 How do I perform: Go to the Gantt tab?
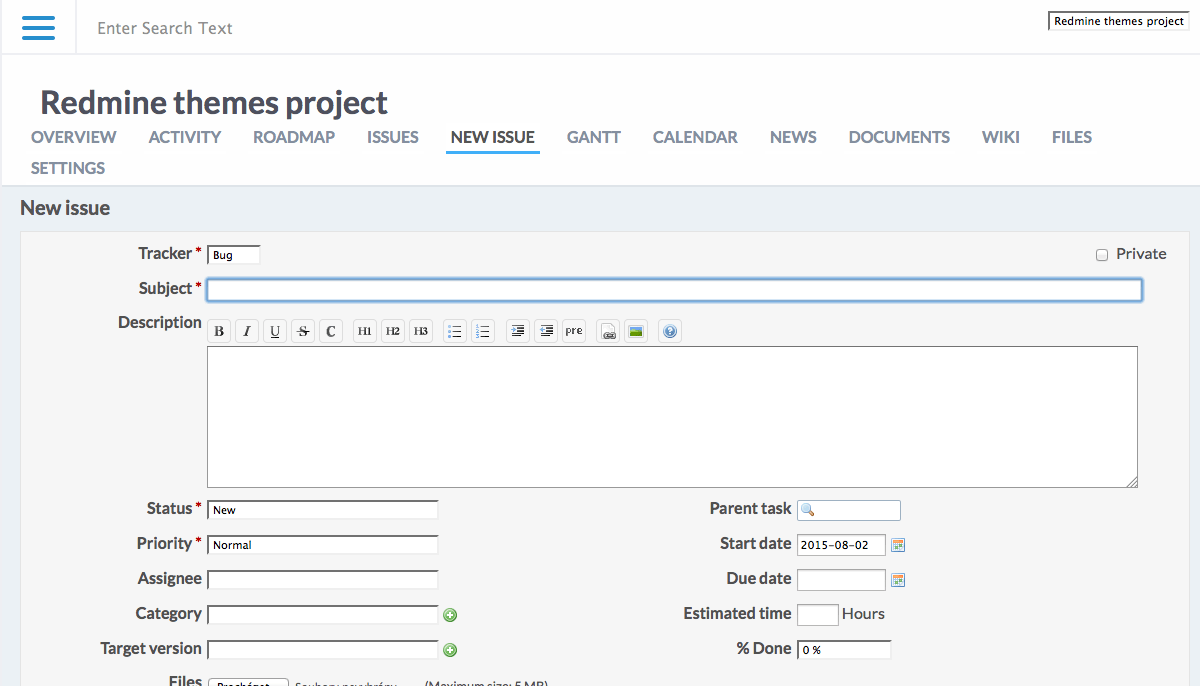coord(594,137)
